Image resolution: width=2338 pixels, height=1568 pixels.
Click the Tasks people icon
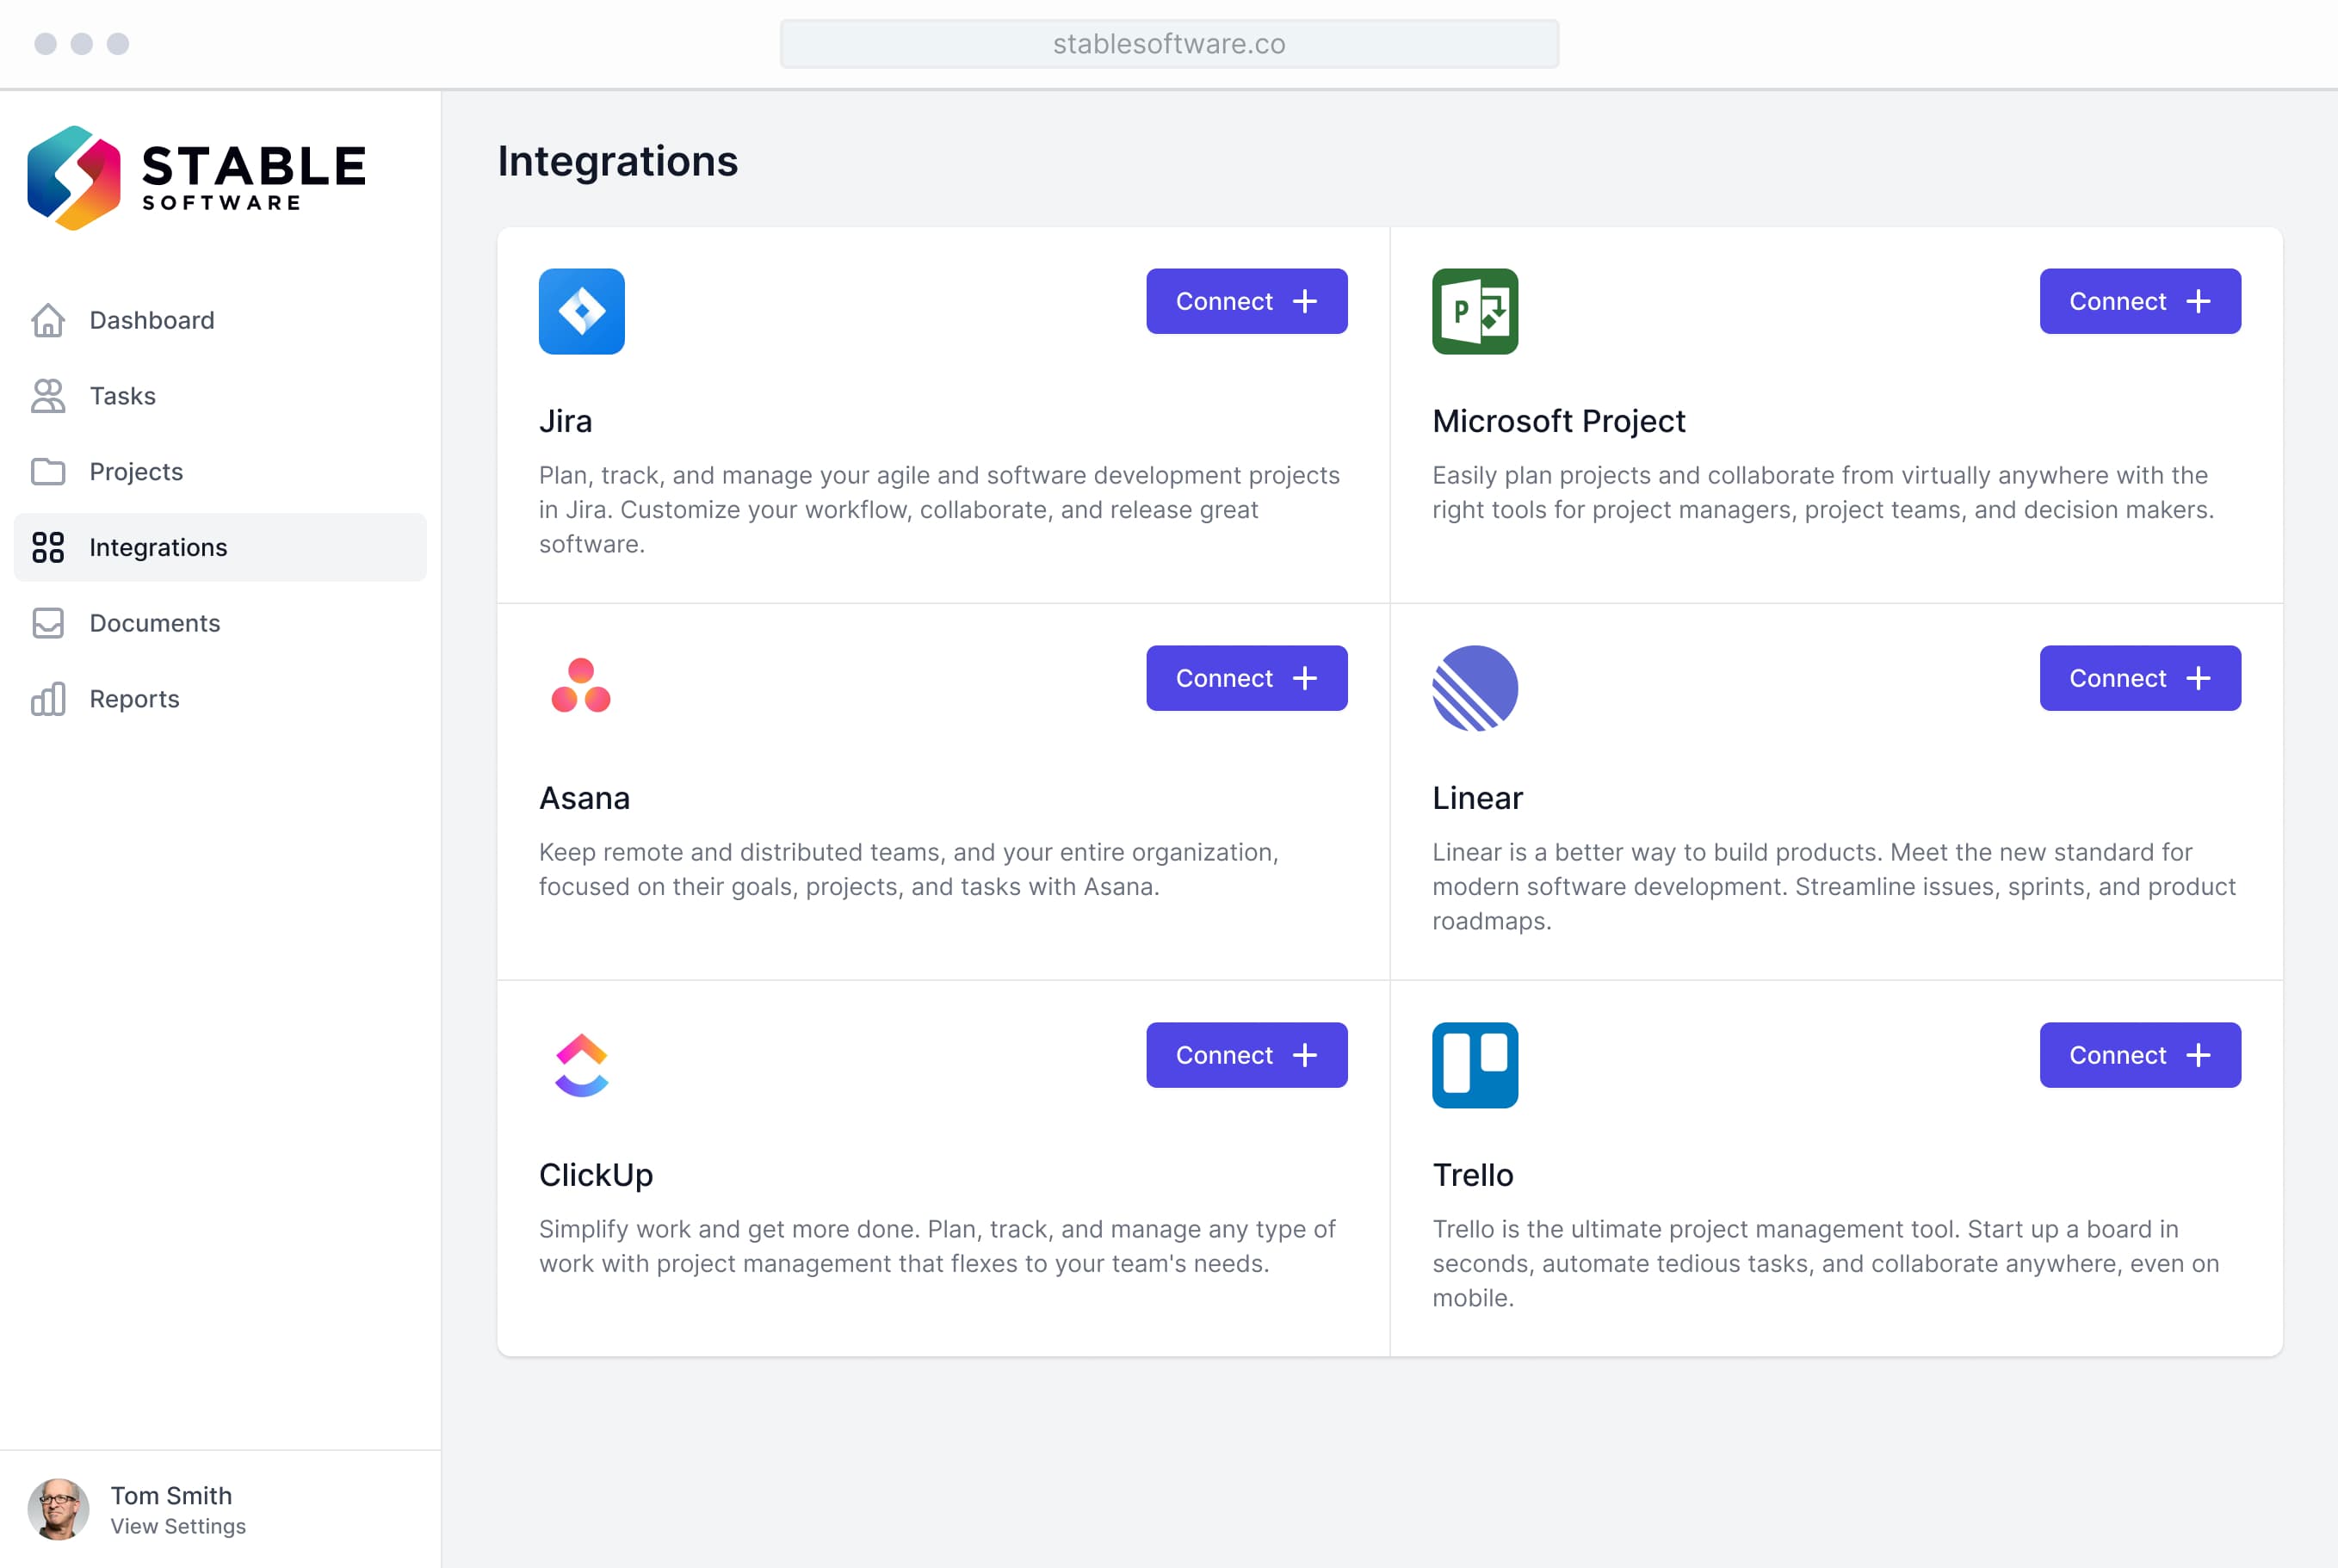pyautogui.click(x=48, y=396)
